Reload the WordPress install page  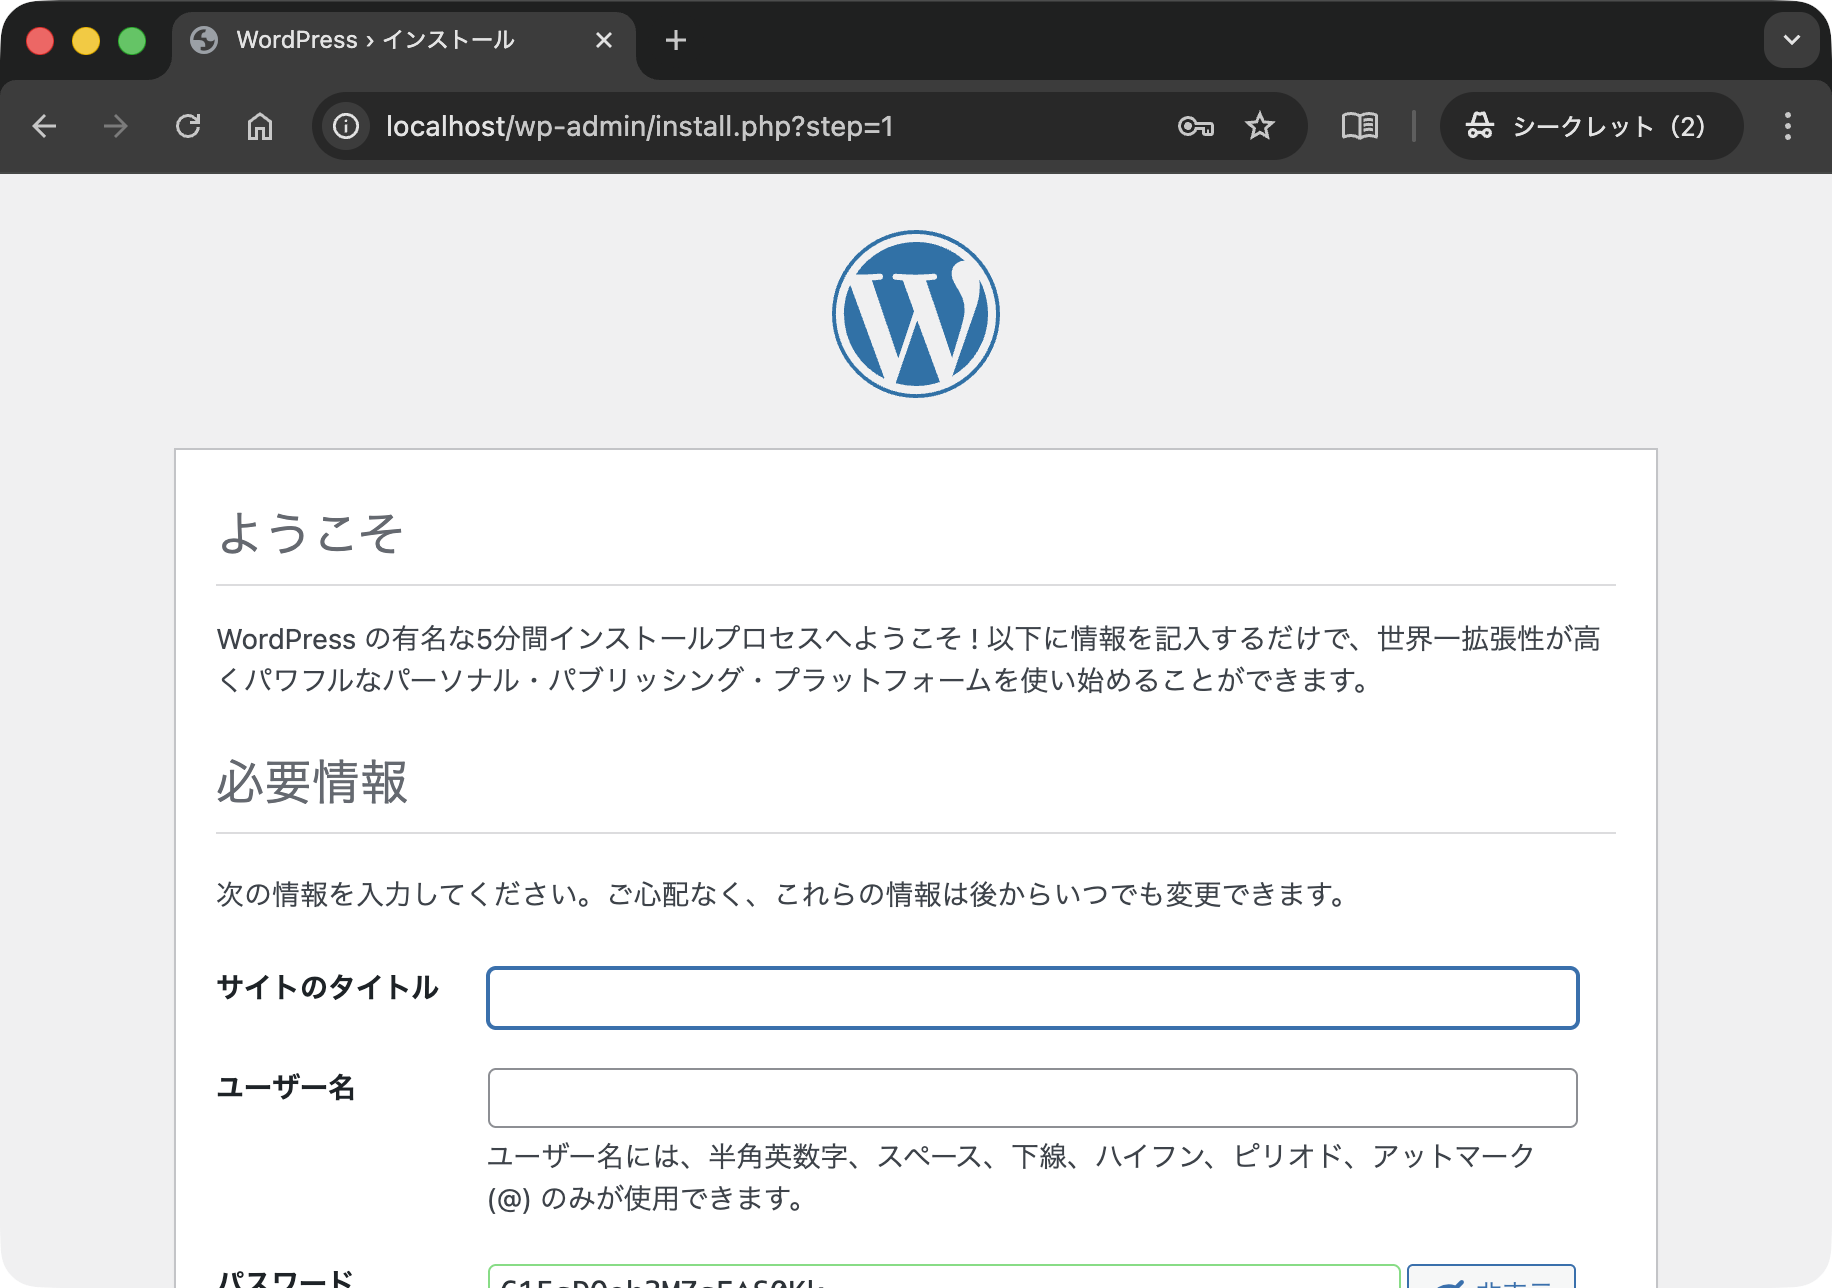point(188,126)
